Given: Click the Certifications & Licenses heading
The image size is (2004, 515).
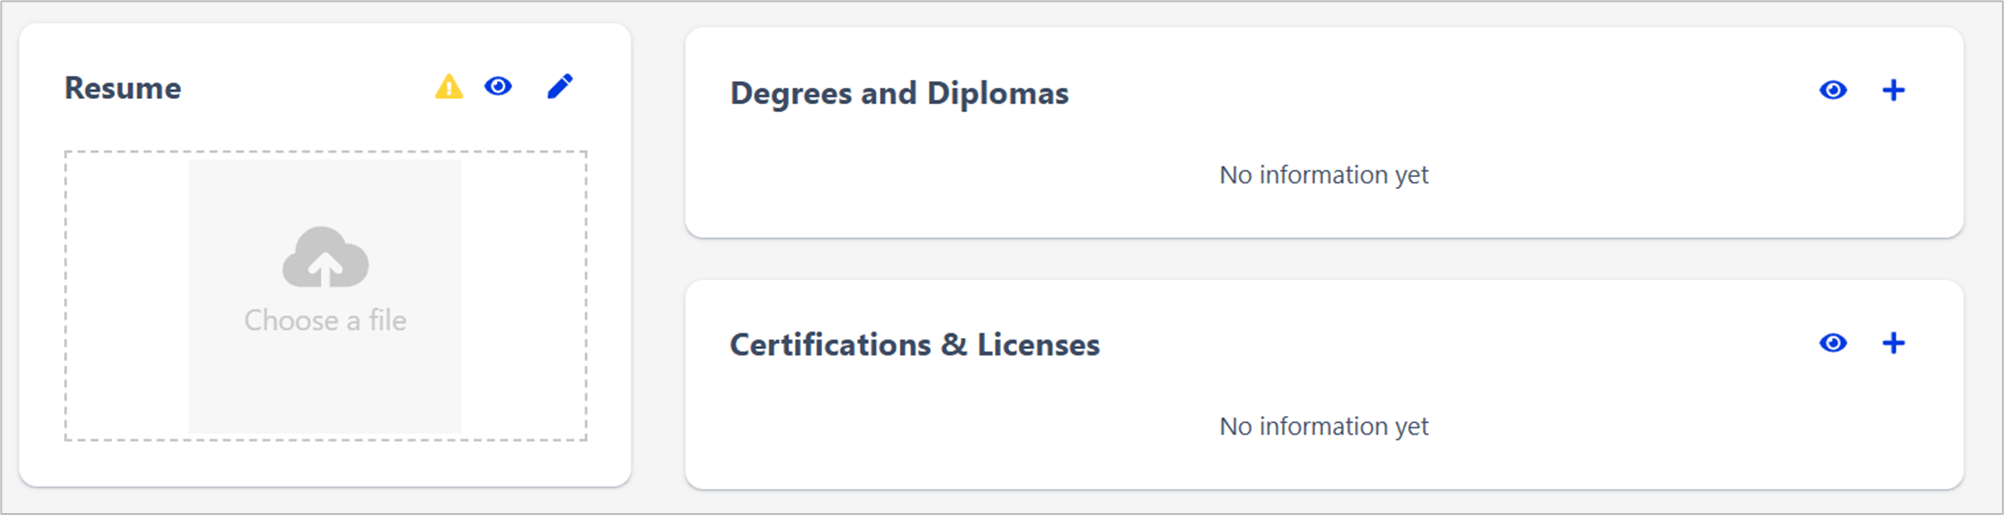Looking at the screenshot, I should point(914,345).
